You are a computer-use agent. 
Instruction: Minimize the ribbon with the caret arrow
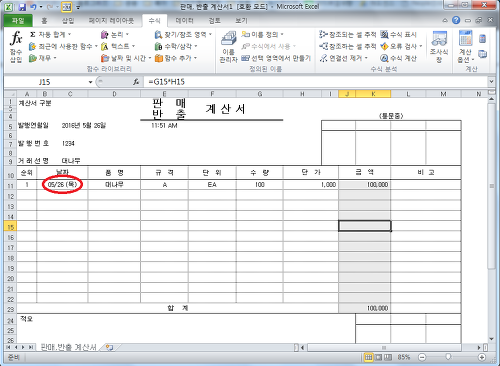(445, 21)
